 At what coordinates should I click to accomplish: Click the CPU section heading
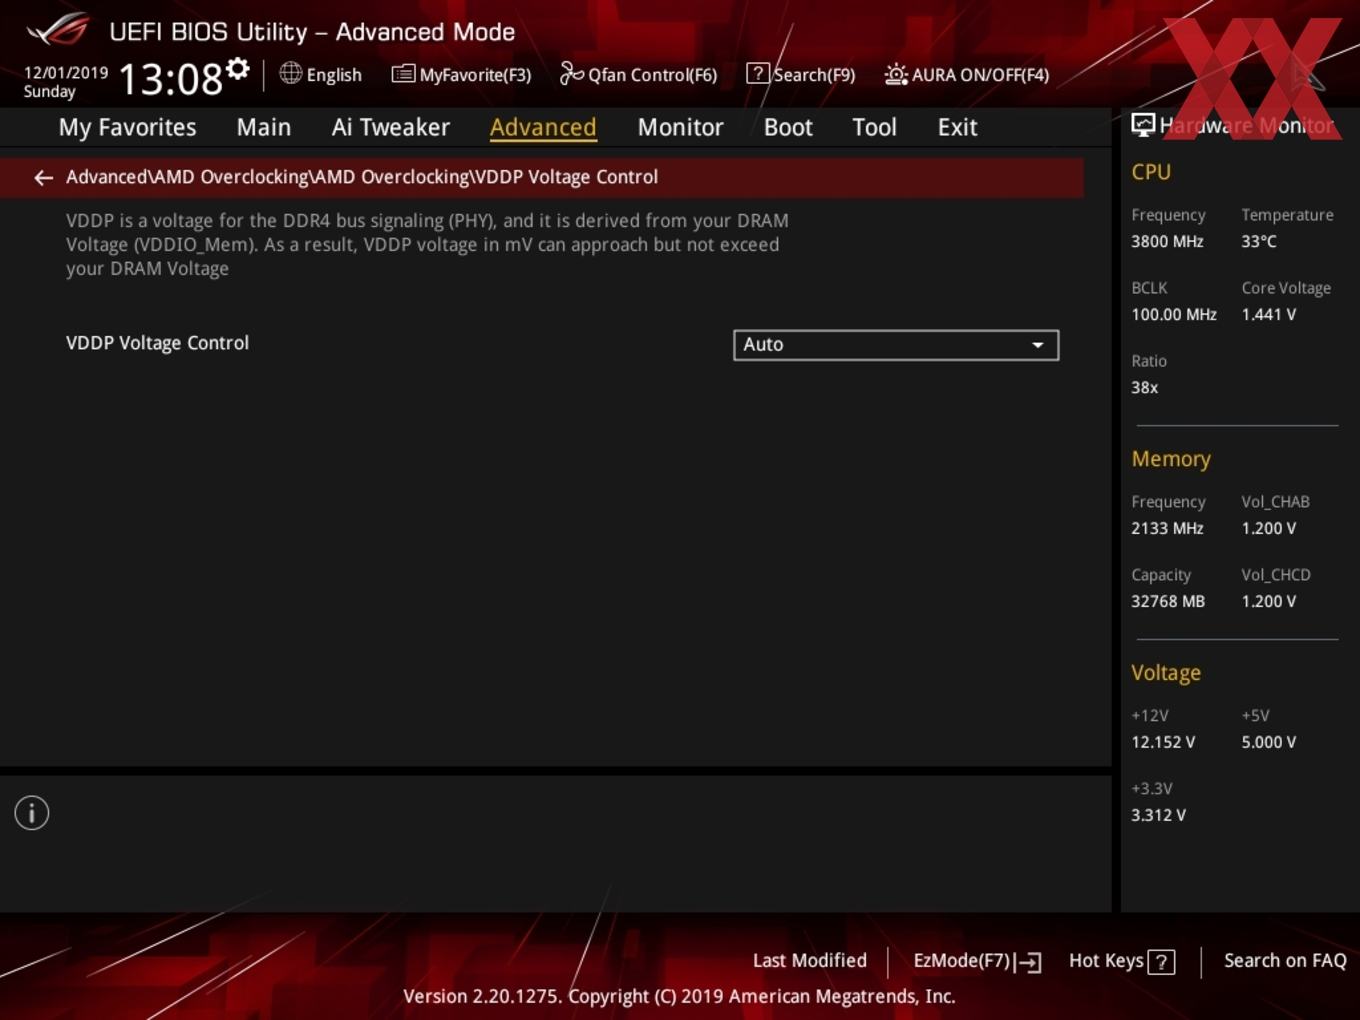pyautogui.click(x=1151, y=172)
